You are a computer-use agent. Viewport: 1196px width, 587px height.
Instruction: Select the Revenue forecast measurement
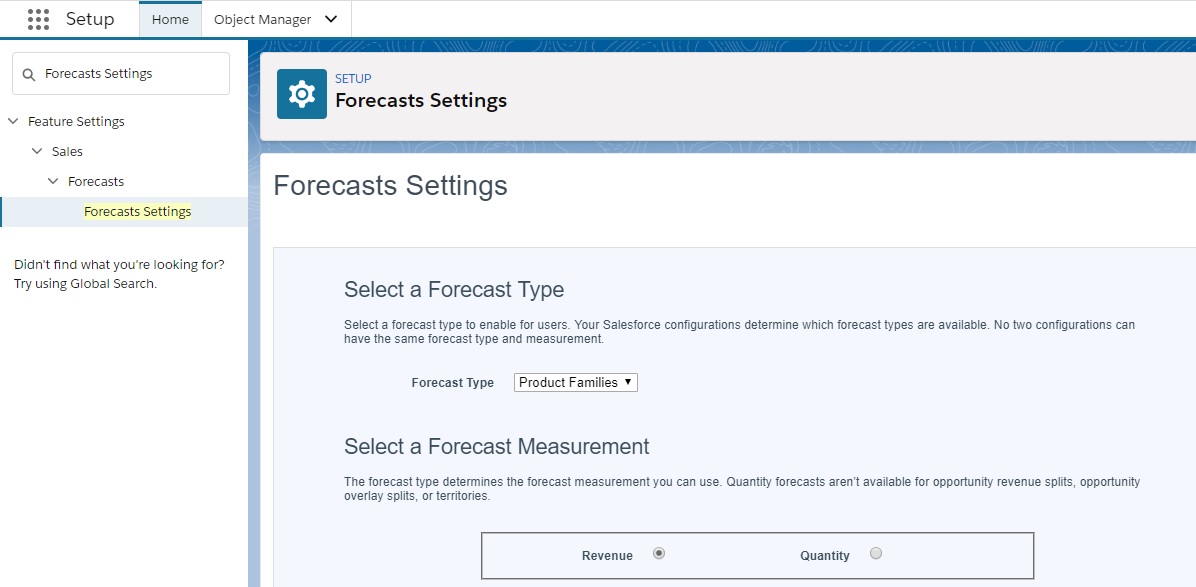[x=659, y=551]
